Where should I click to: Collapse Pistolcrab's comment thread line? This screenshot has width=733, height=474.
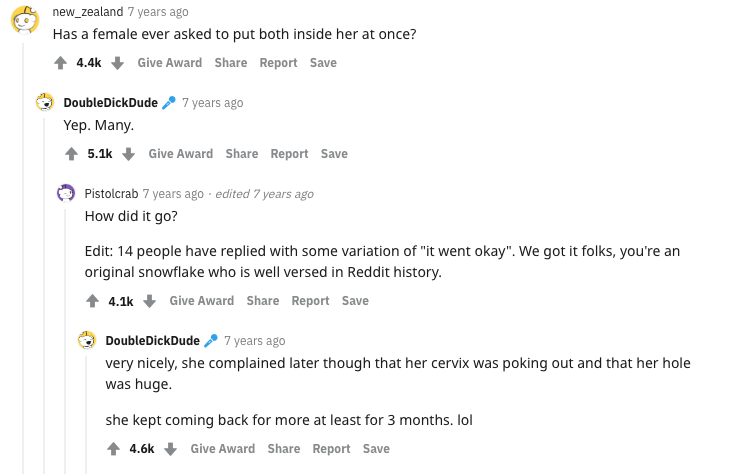tap(65, 341)
